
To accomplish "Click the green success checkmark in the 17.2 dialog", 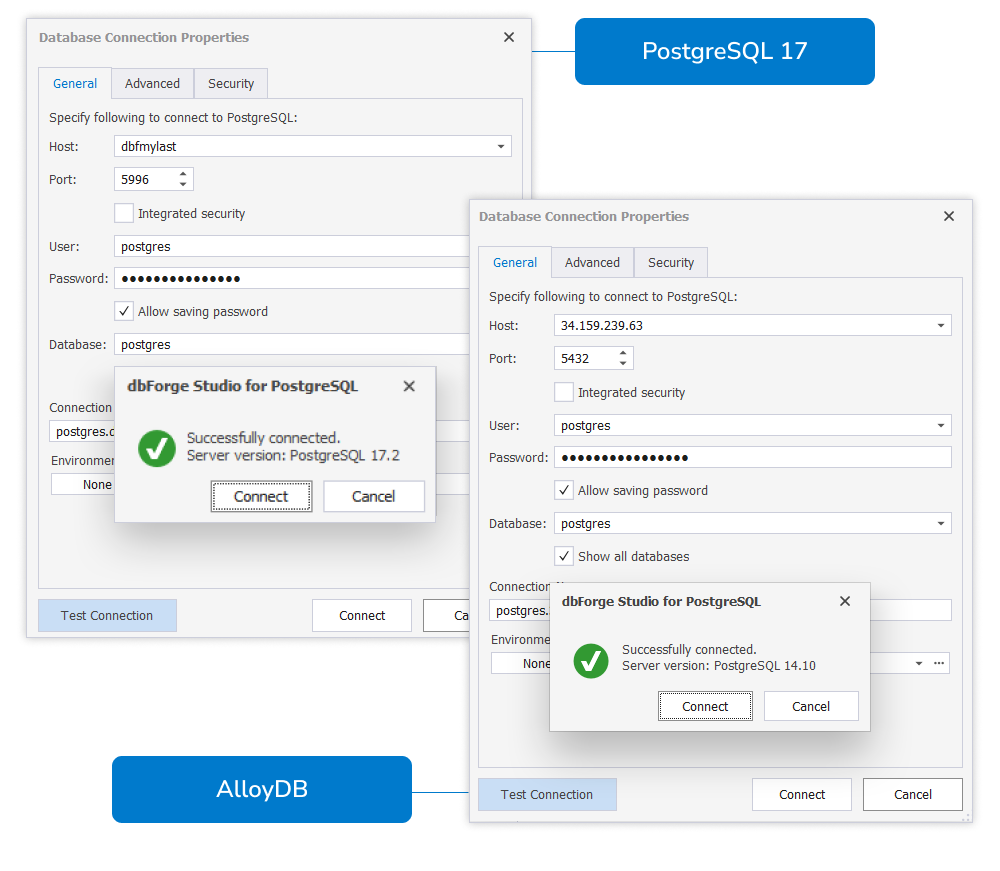I will [x=157, y=448].
